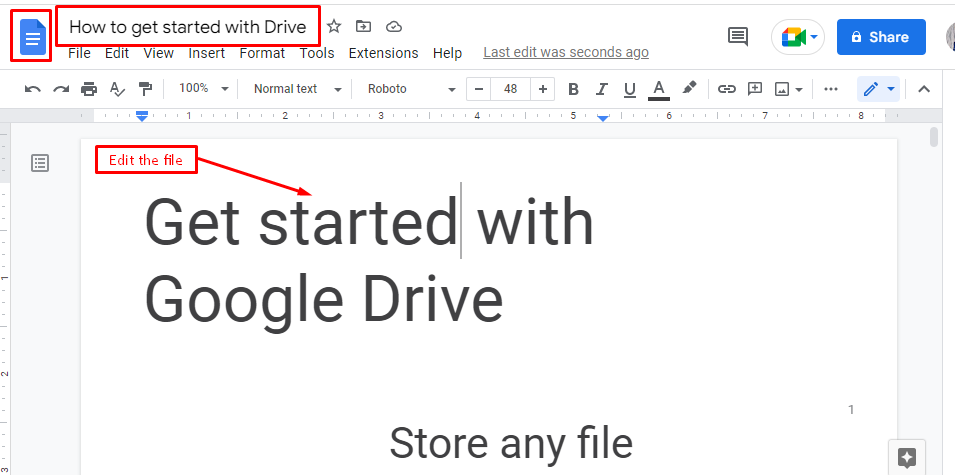This screenshot has height=475, width=955.
Task: Open the Last edit was seconds ago link
Action: (566, 53)
